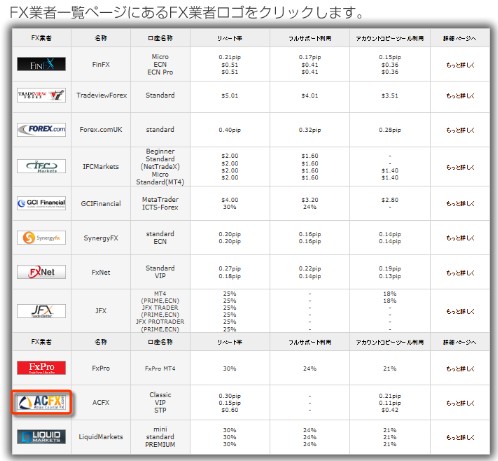
Task: Click the FxPro name cell
Action: pyautogui.click(x=101, y=368)
